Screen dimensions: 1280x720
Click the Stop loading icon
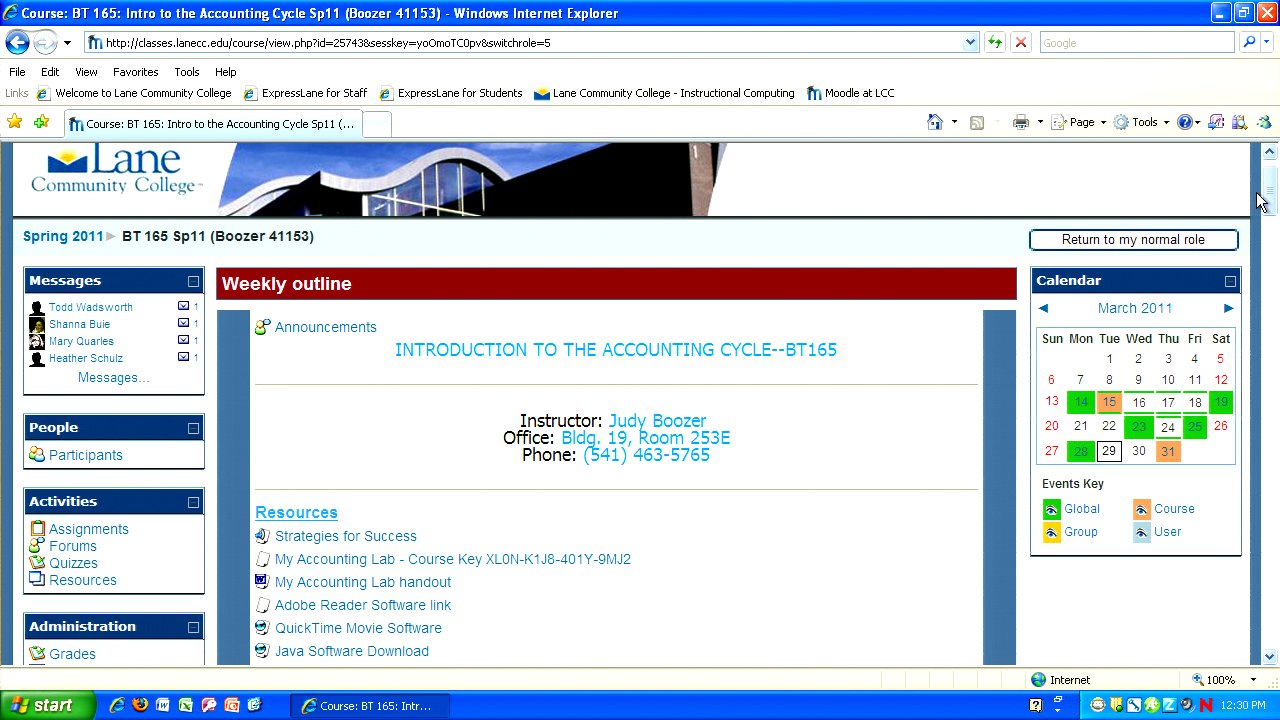click(x=1020, y=42)
